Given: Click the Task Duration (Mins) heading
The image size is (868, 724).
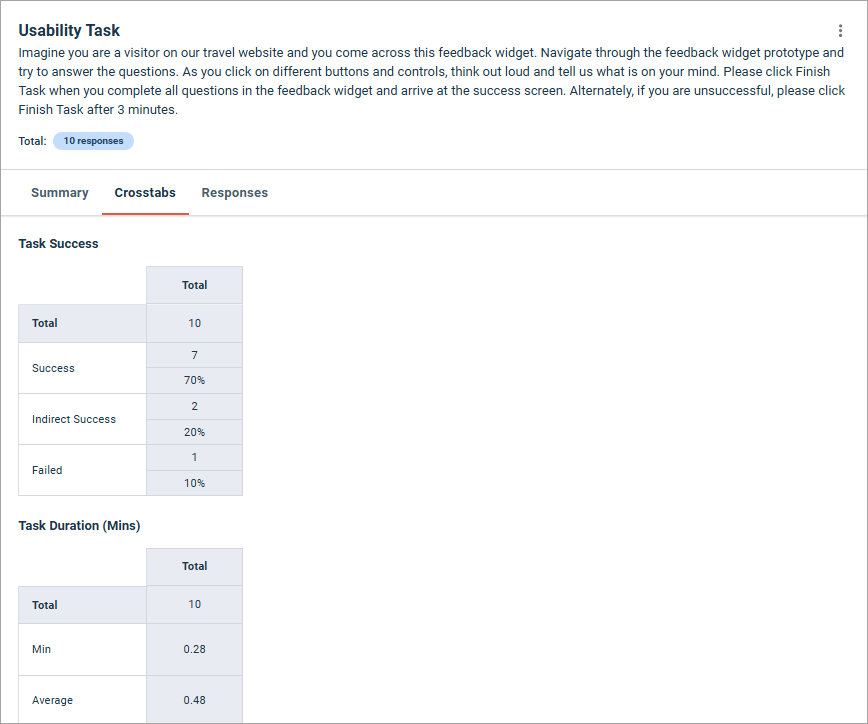Looking at the screenshot, I should [x=79, y=525].
